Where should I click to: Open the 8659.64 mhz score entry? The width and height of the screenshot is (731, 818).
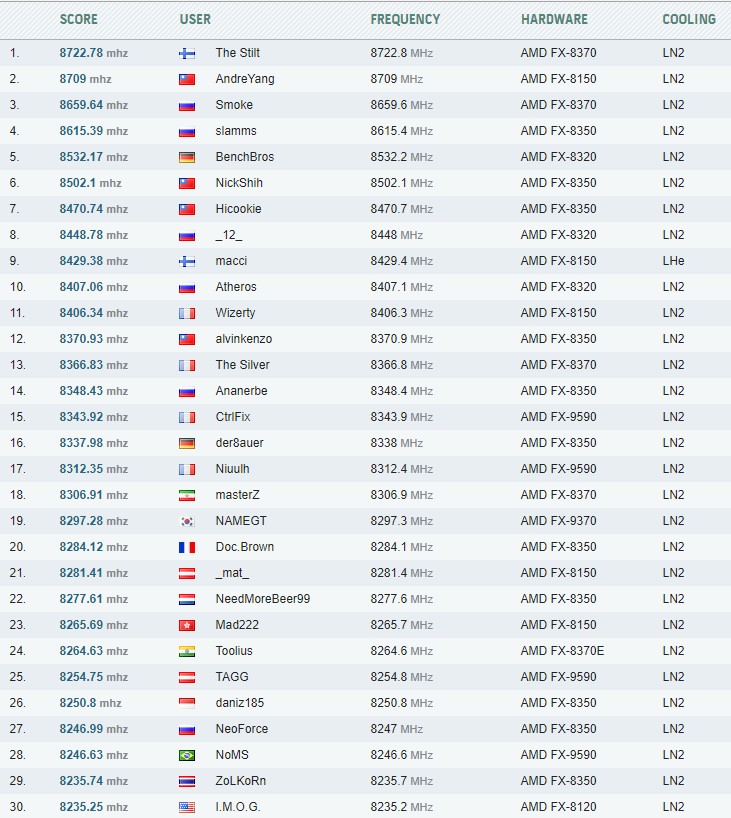[93, 105]
